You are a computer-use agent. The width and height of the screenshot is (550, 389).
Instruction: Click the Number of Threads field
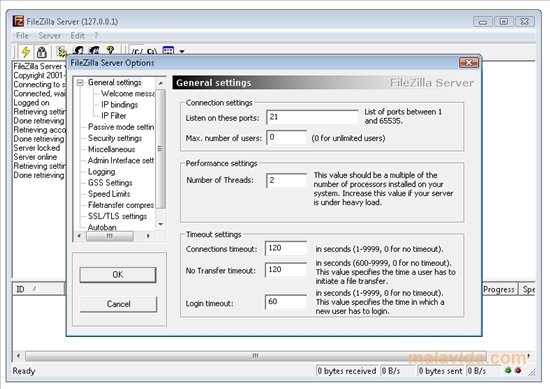tap(286, 180)
